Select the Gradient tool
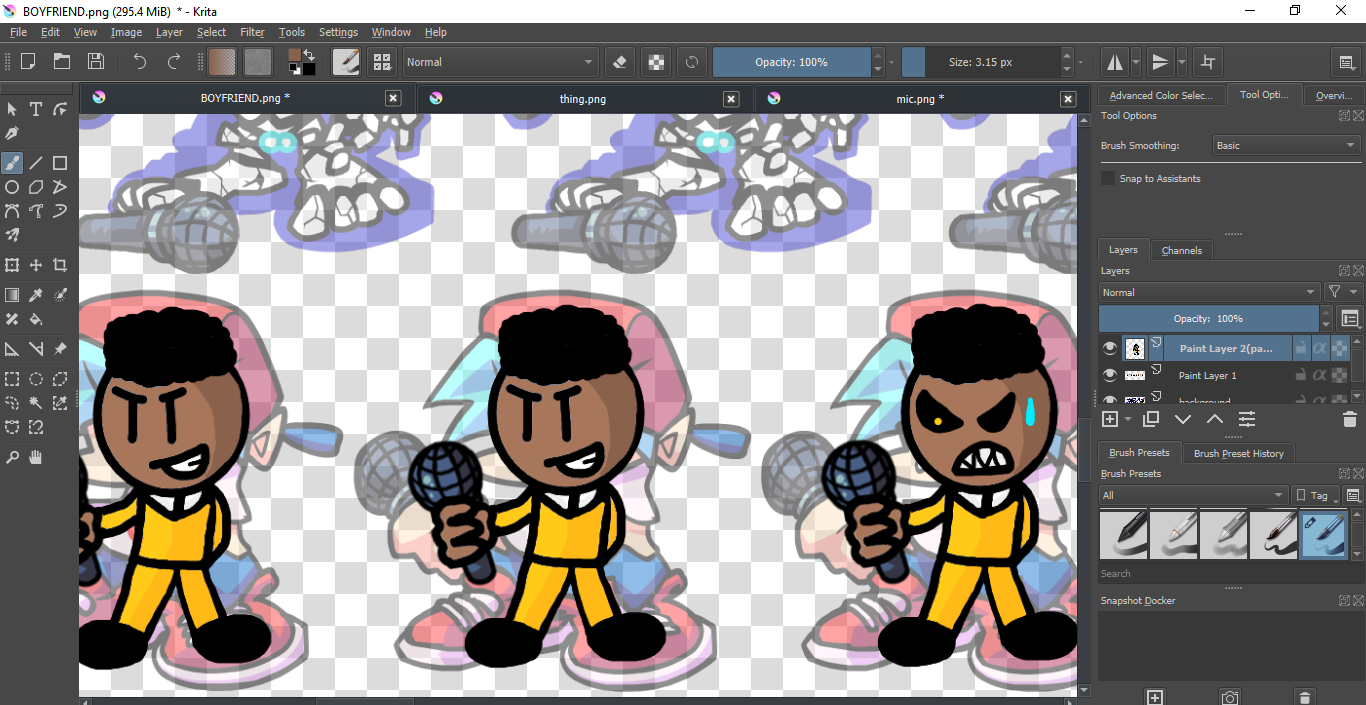The height and width of the screenshot is (705, 1366). (x=12, y=295)
